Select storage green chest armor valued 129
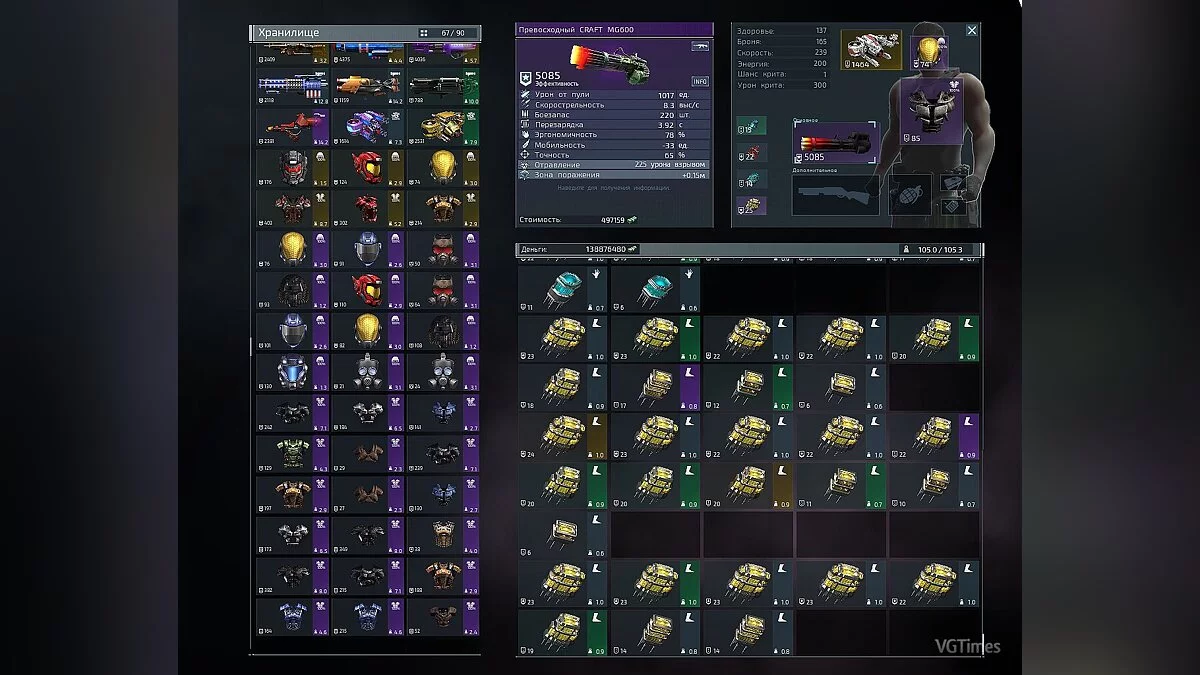The image size is (1200, 675). tap(292, 454)
